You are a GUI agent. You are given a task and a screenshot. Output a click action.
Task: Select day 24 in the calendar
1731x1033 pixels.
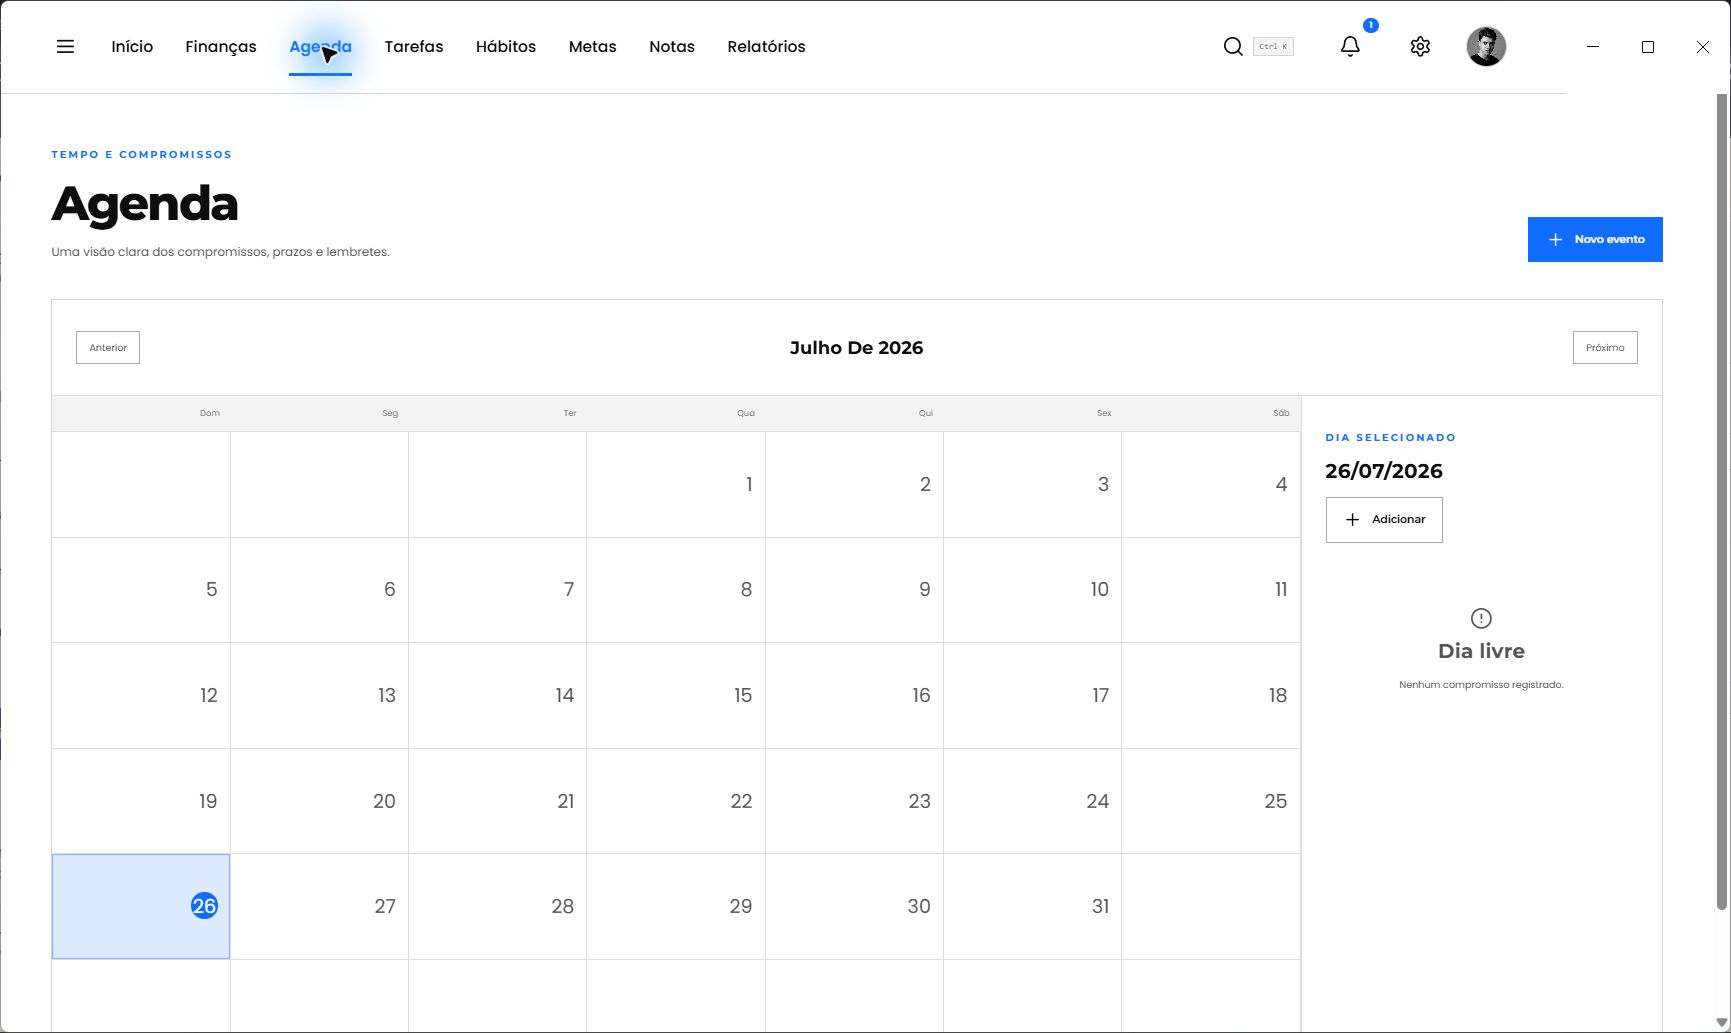[1032, 801]
